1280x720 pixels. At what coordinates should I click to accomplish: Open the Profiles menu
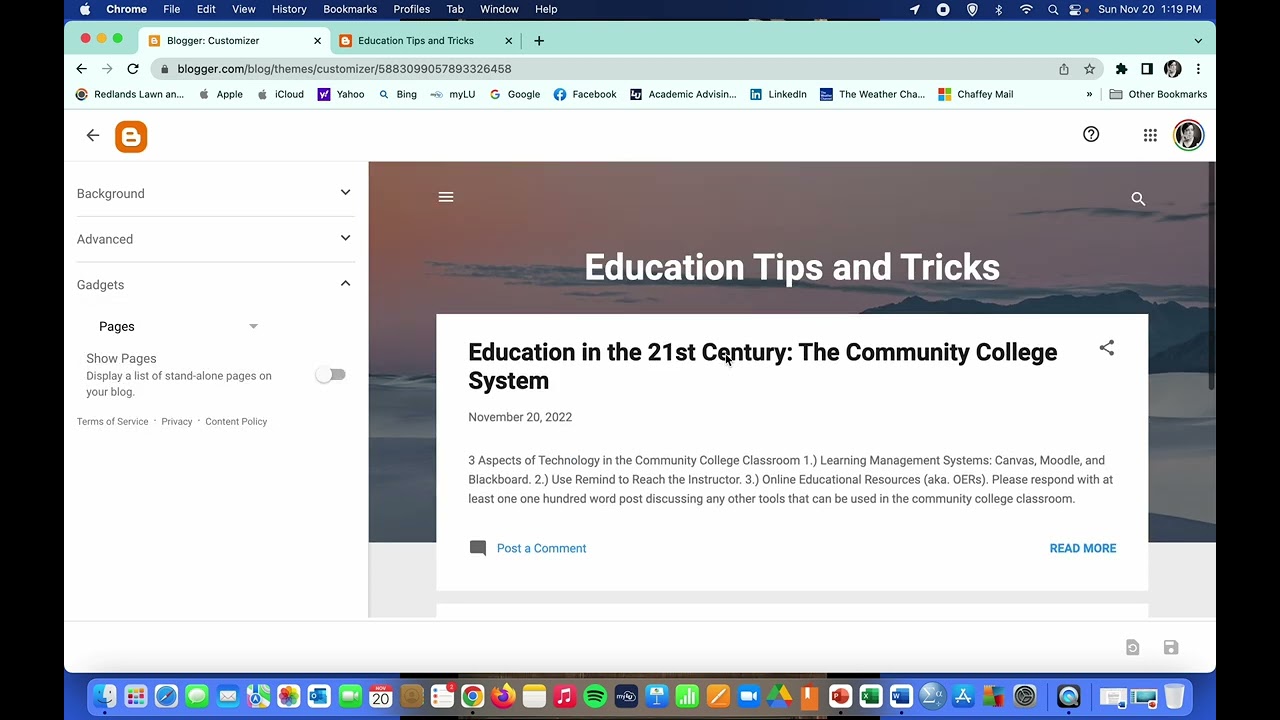tap(411, 9)
